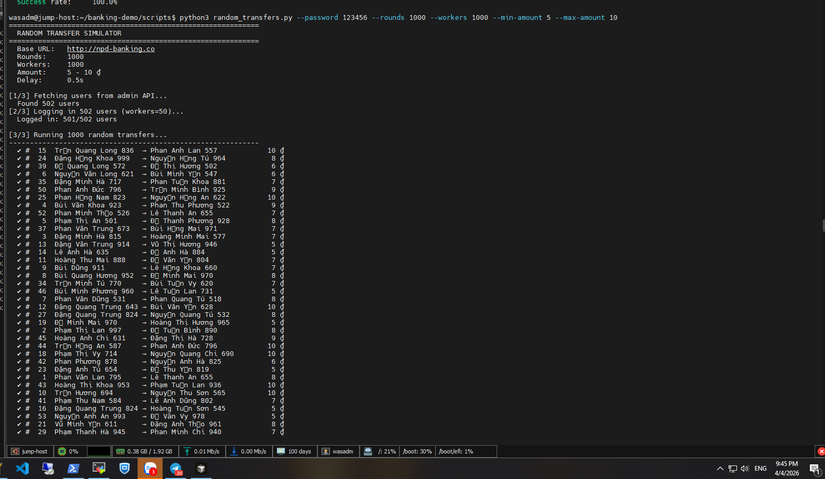Open the volume speaker tray icon
This screenshot has width=825, height=479.
pyautogui.click(x=744, y=468)
